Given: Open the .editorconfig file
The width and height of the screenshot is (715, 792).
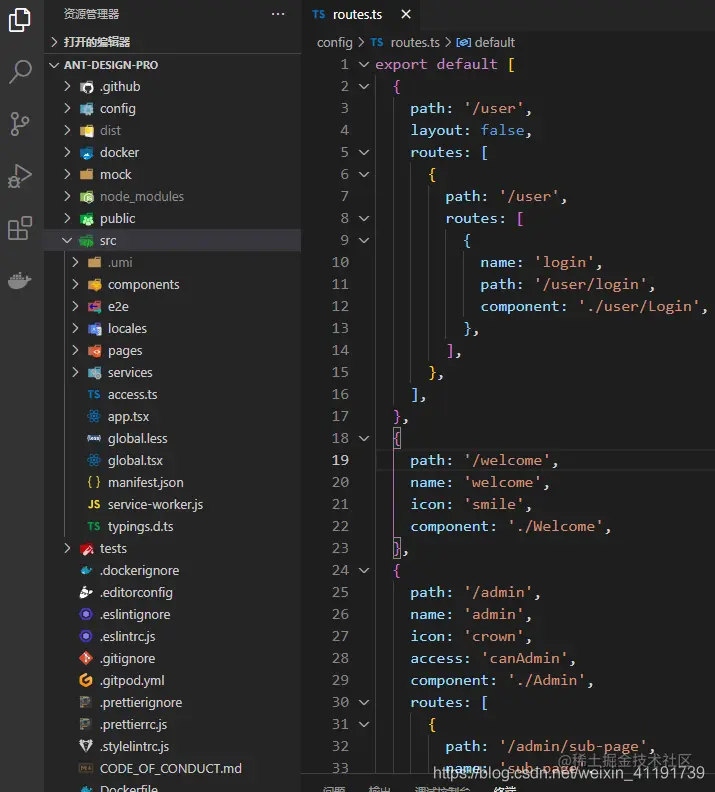Looking at the screenshot, I should (x=136, y=592).
